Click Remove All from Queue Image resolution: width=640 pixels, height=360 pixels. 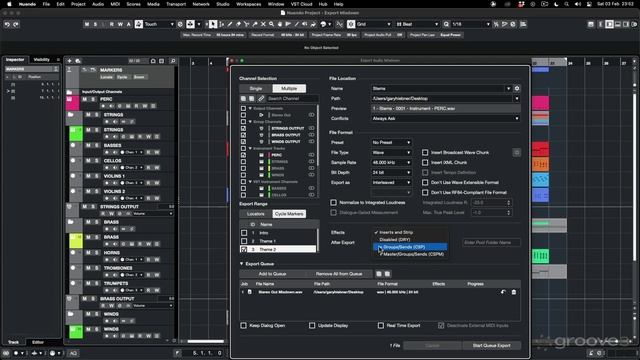(x=339, y=274)
